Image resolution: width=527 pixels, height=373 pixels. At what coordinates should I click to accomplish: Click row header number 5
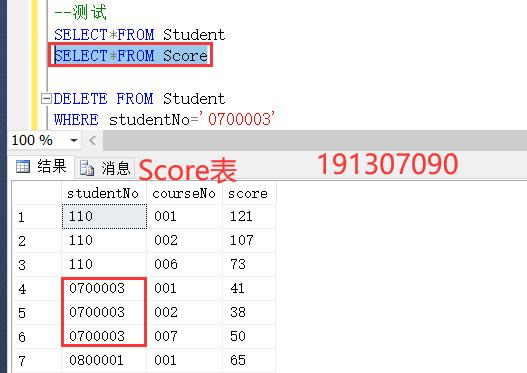pyautogui.click(x=37, y=313)
